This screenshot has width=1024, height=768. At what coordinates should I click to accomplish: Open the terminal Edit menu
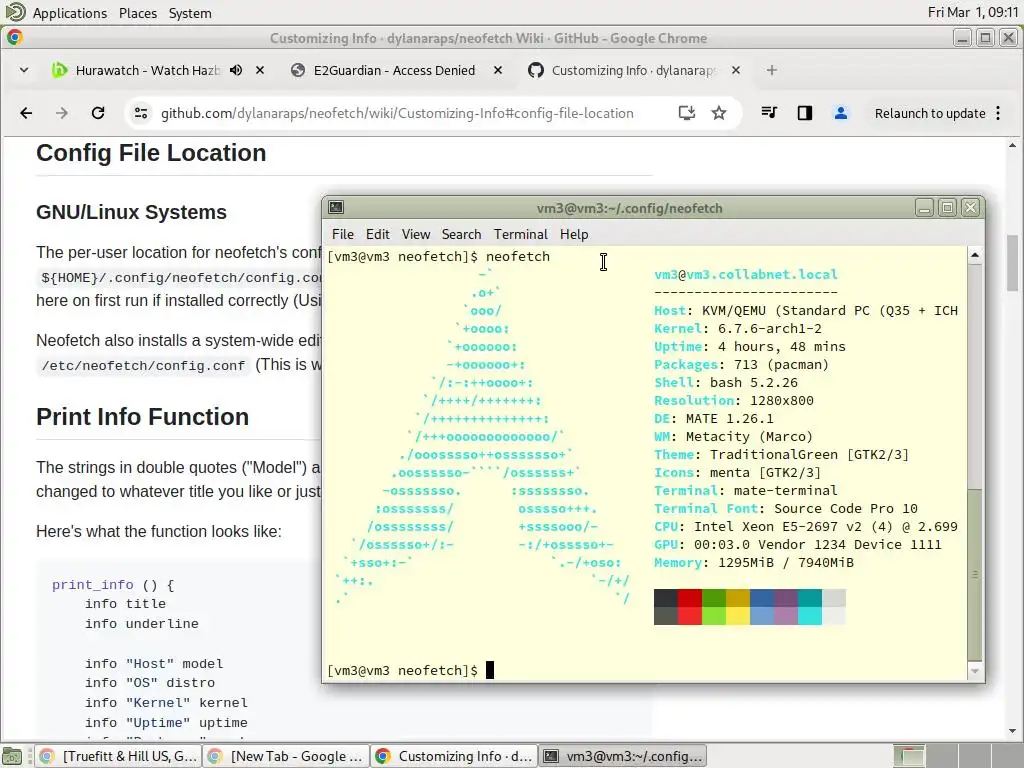pos(377,234)
